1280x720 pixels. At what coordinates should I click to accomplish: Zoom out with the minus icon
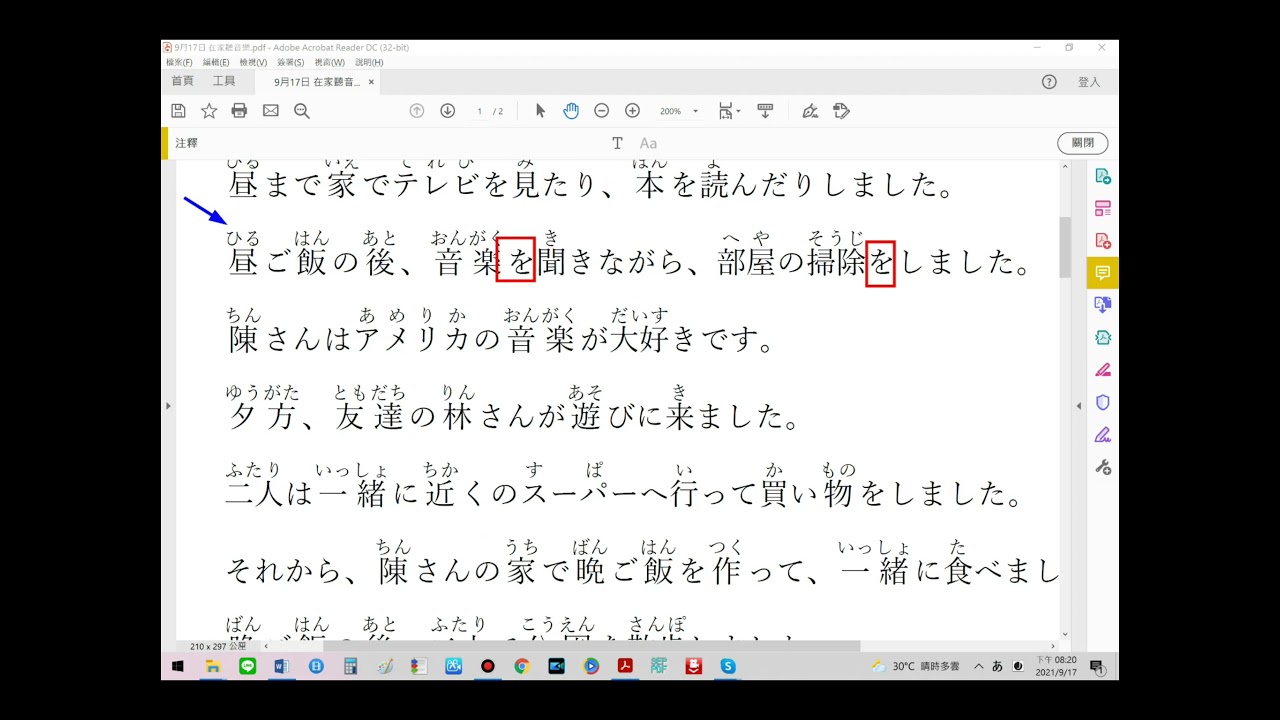pyautogui.click(x=601, y=111)
